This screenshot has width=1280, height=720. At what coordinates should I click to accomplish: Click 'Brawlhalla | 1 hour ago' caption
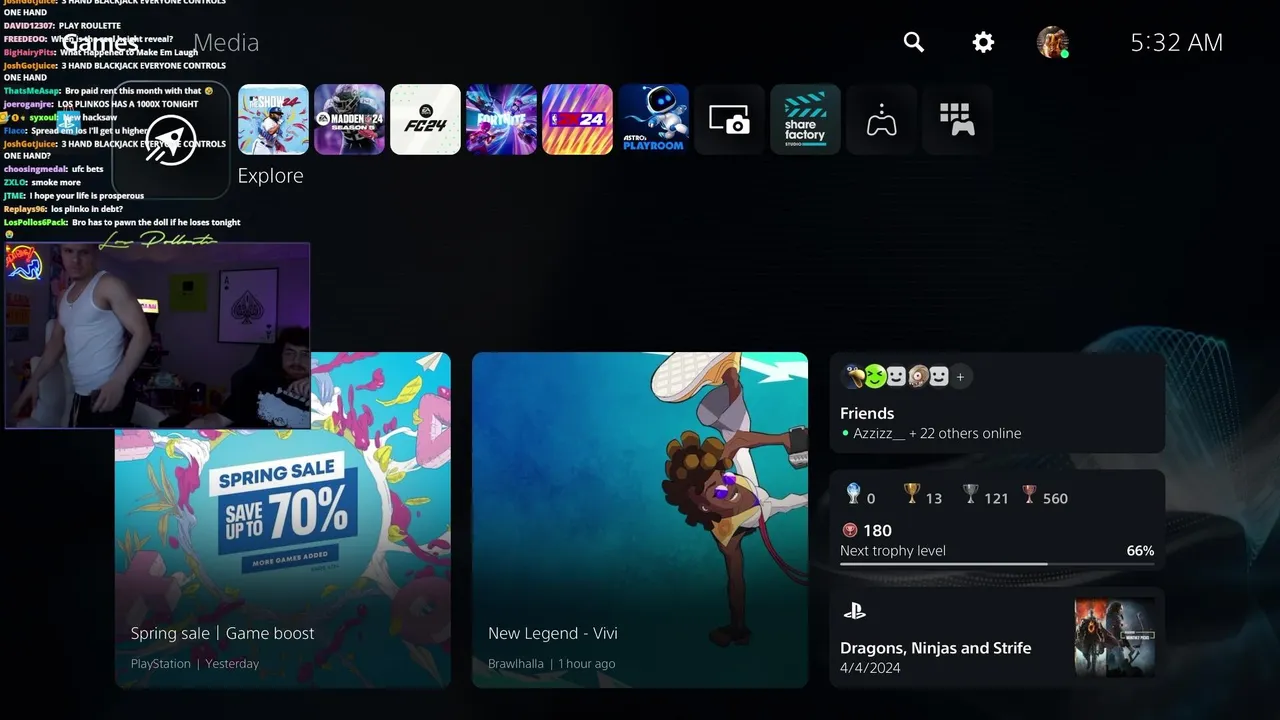click(x=551, y=664)
